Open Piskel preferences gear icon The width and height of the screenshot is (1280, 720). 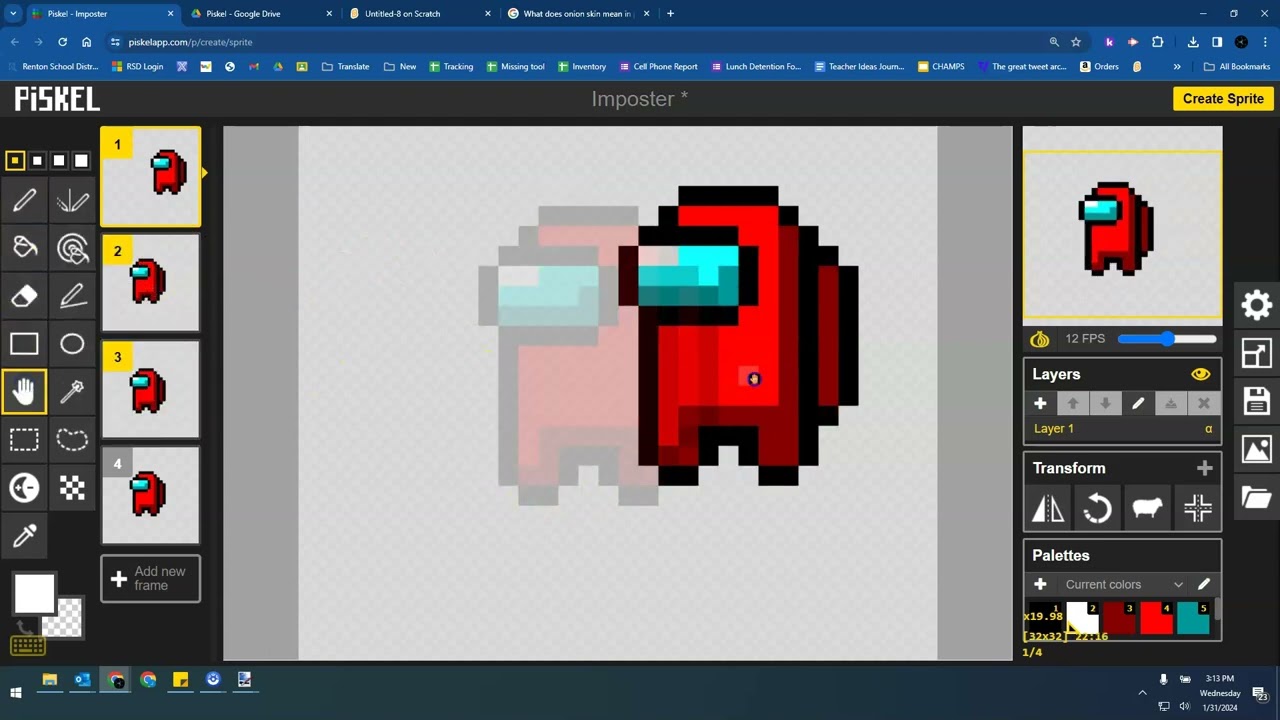click(1257, 305)
